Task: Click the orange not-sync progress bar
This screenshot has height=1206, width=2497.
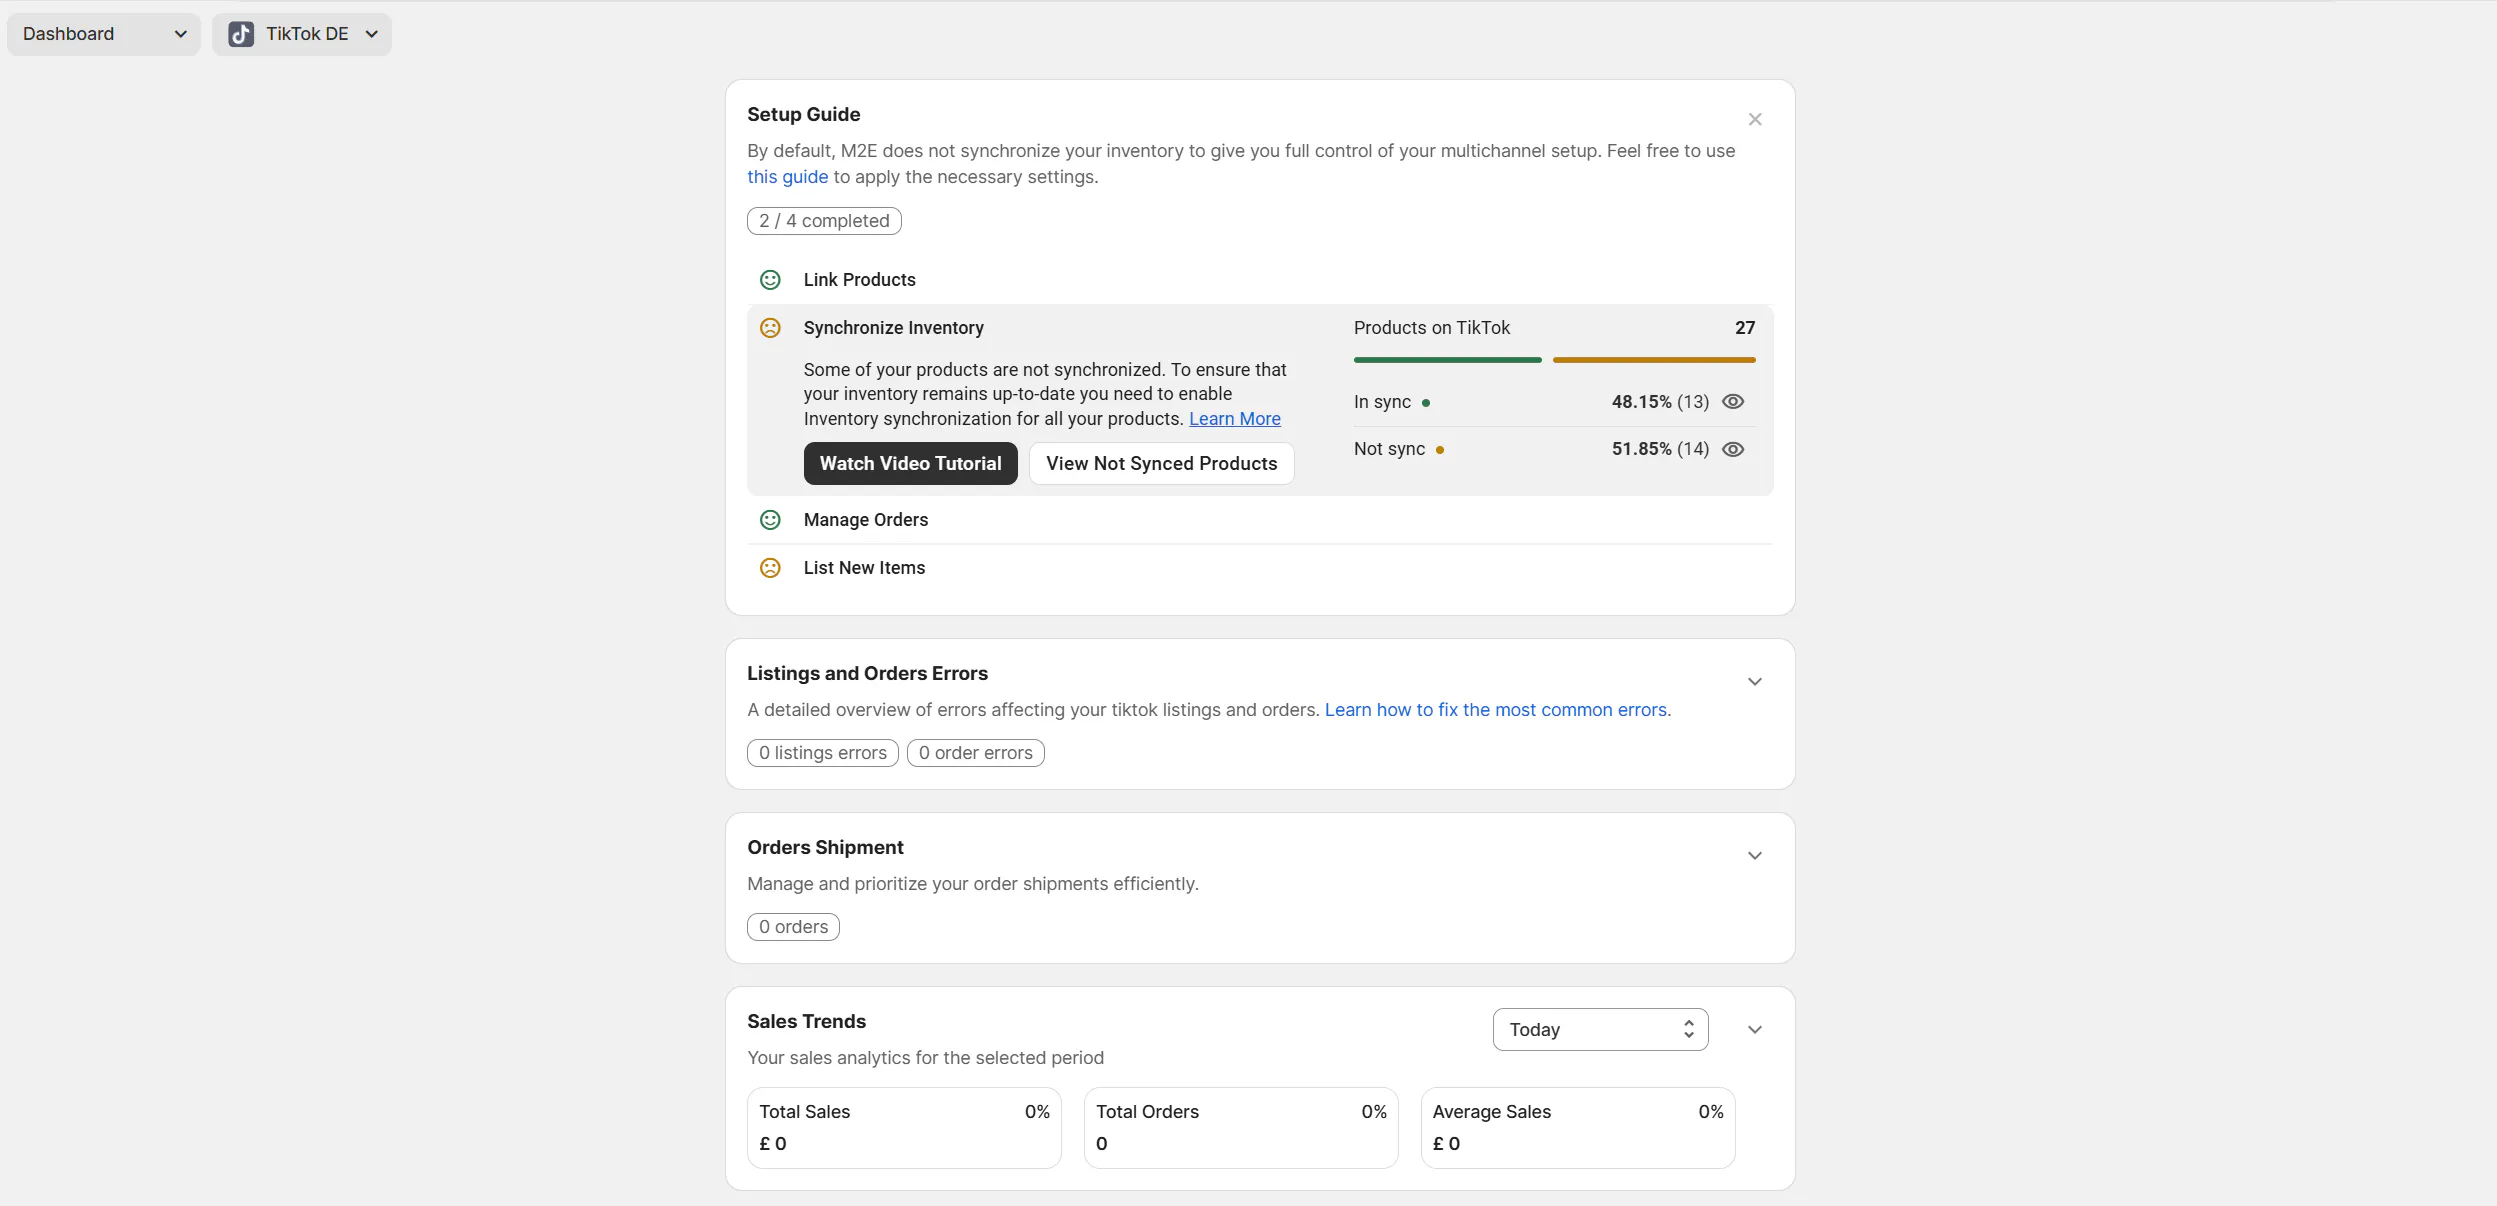Action: [1654, 360]
